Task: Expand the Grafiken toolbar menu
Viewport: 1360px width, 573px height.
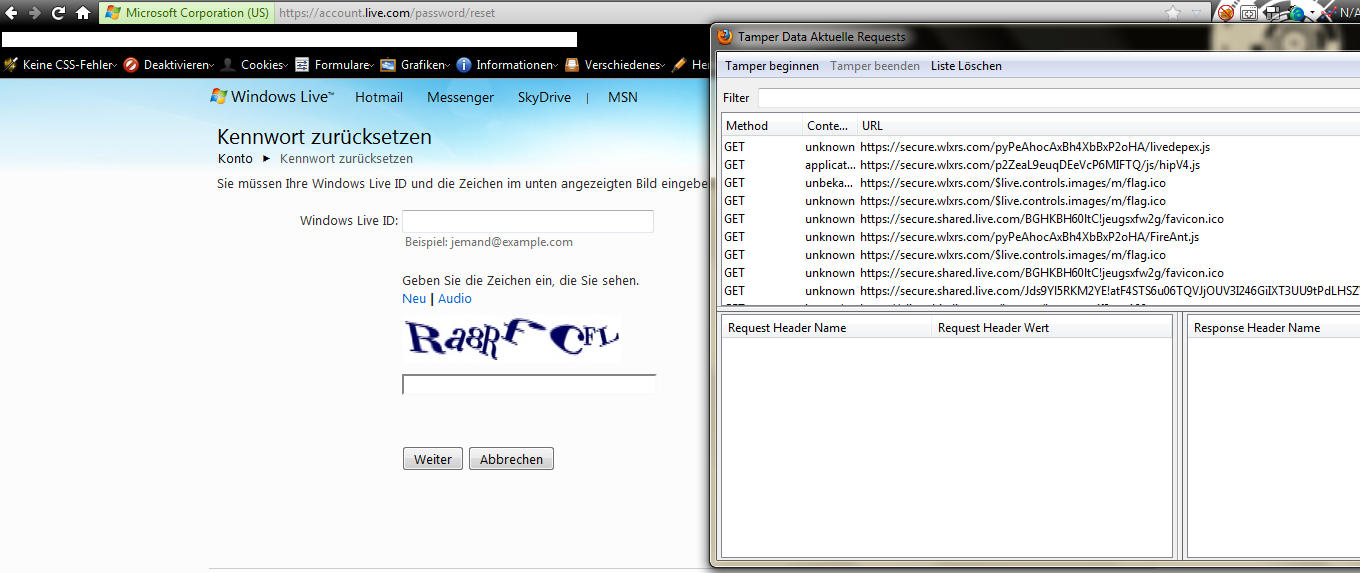Action: click(415, 65)
